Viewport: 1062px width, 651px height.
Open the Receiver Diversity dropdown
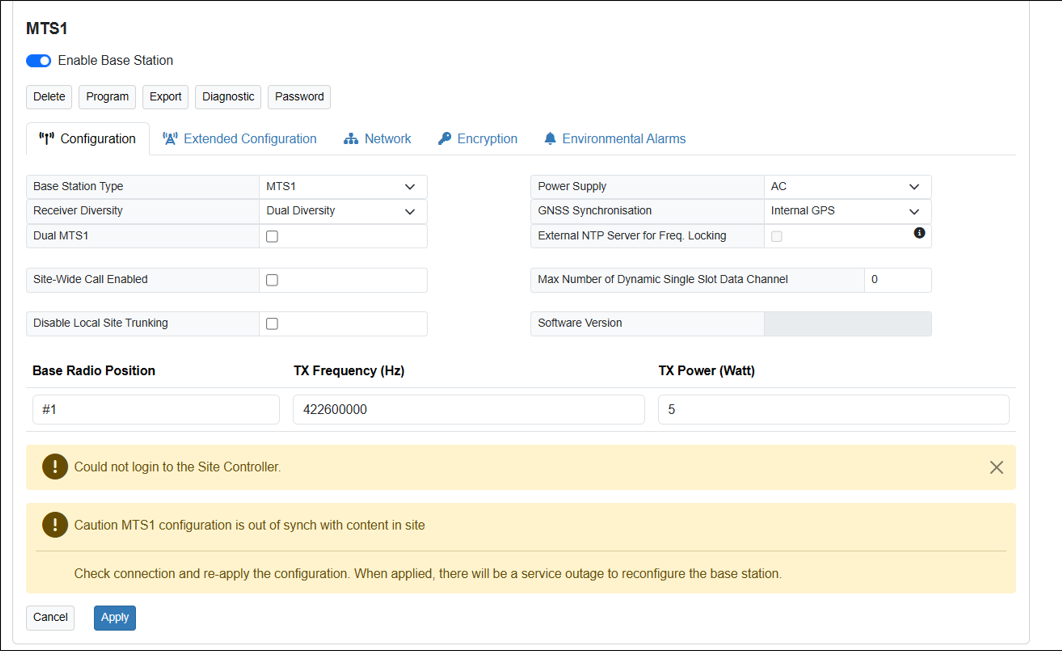343,211
